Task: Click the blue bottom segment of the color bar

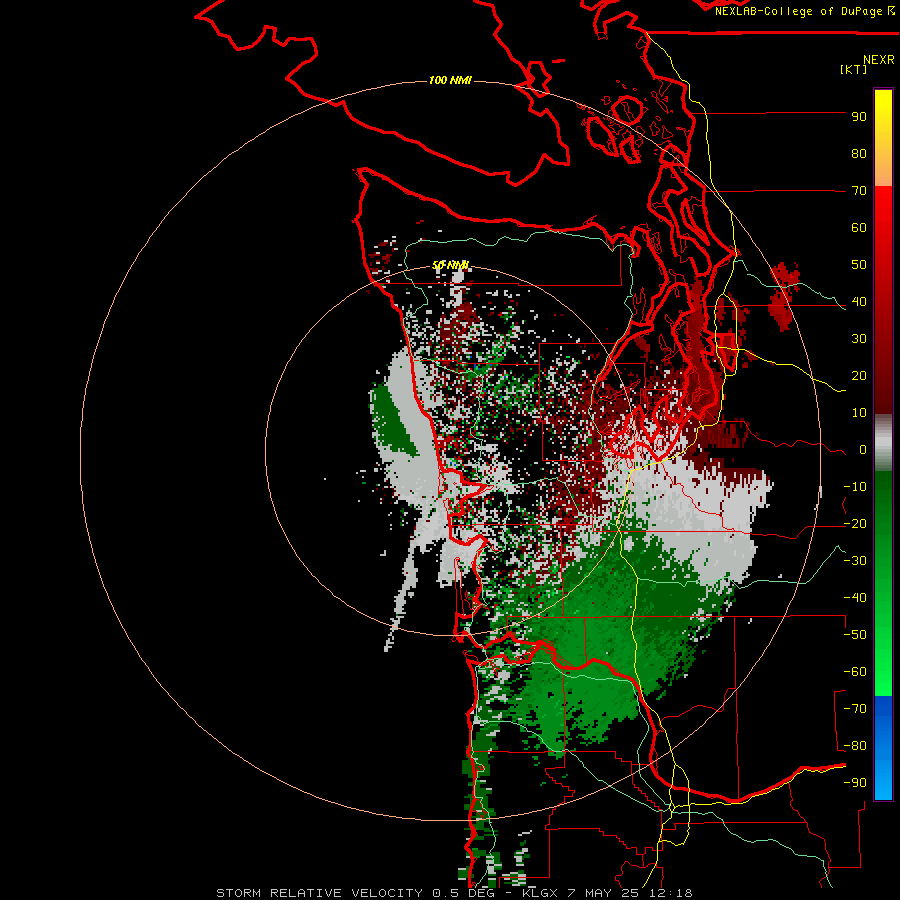Action: (883, 748)
